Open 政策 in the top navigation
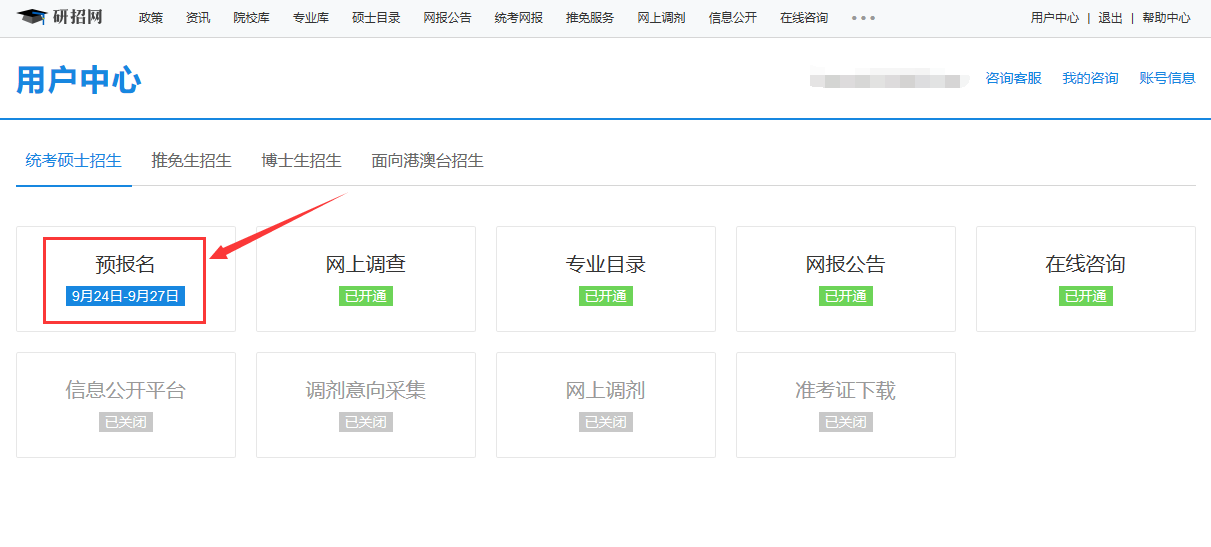 151,18
